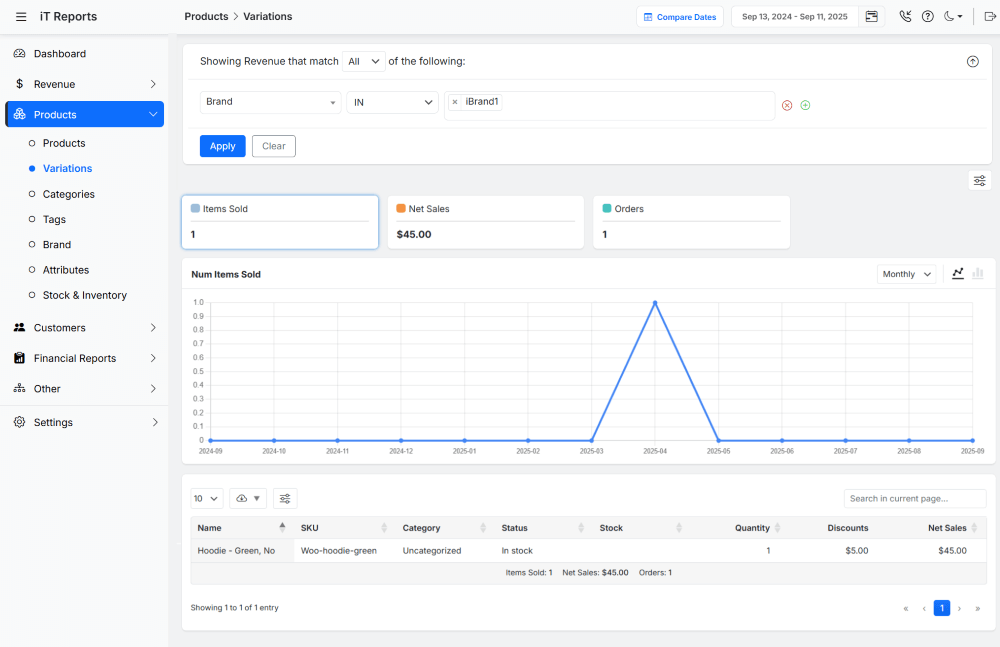Screen dimensions: 1000x647
Task: Expand the Revenue sidebar section
Action: (x=84, y=84)
